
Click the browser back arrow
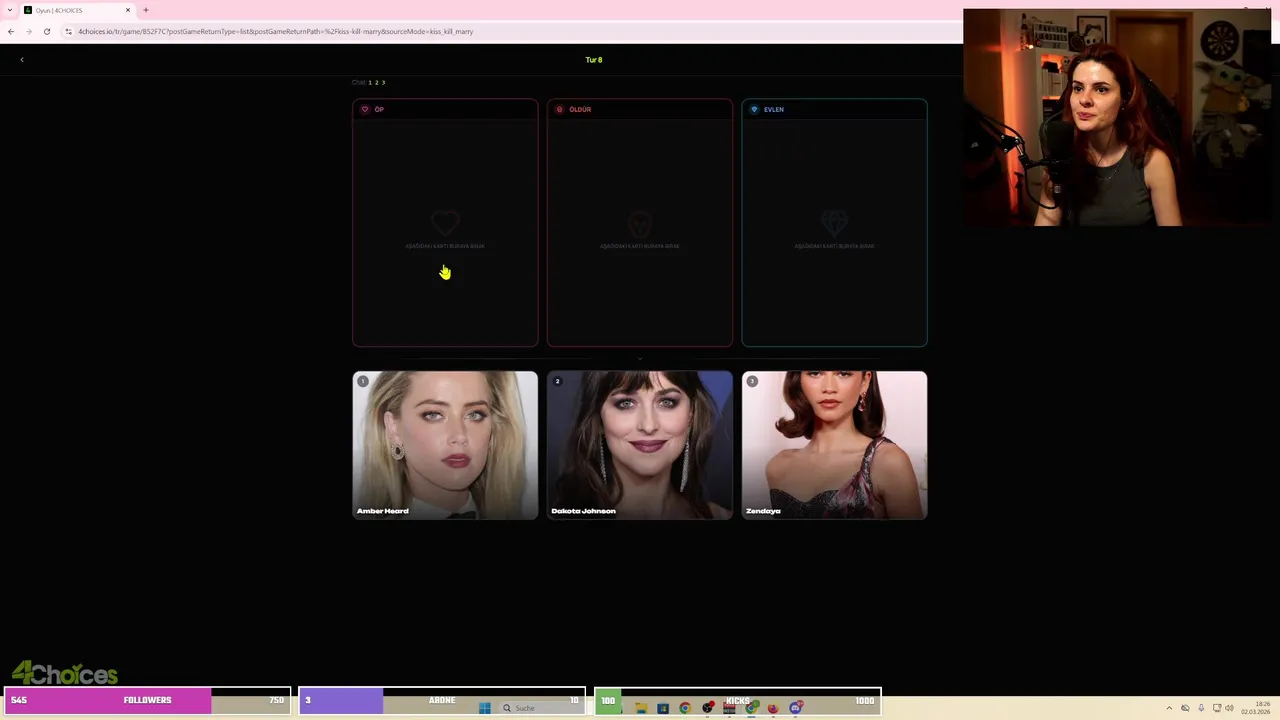[x=11, y=31]
